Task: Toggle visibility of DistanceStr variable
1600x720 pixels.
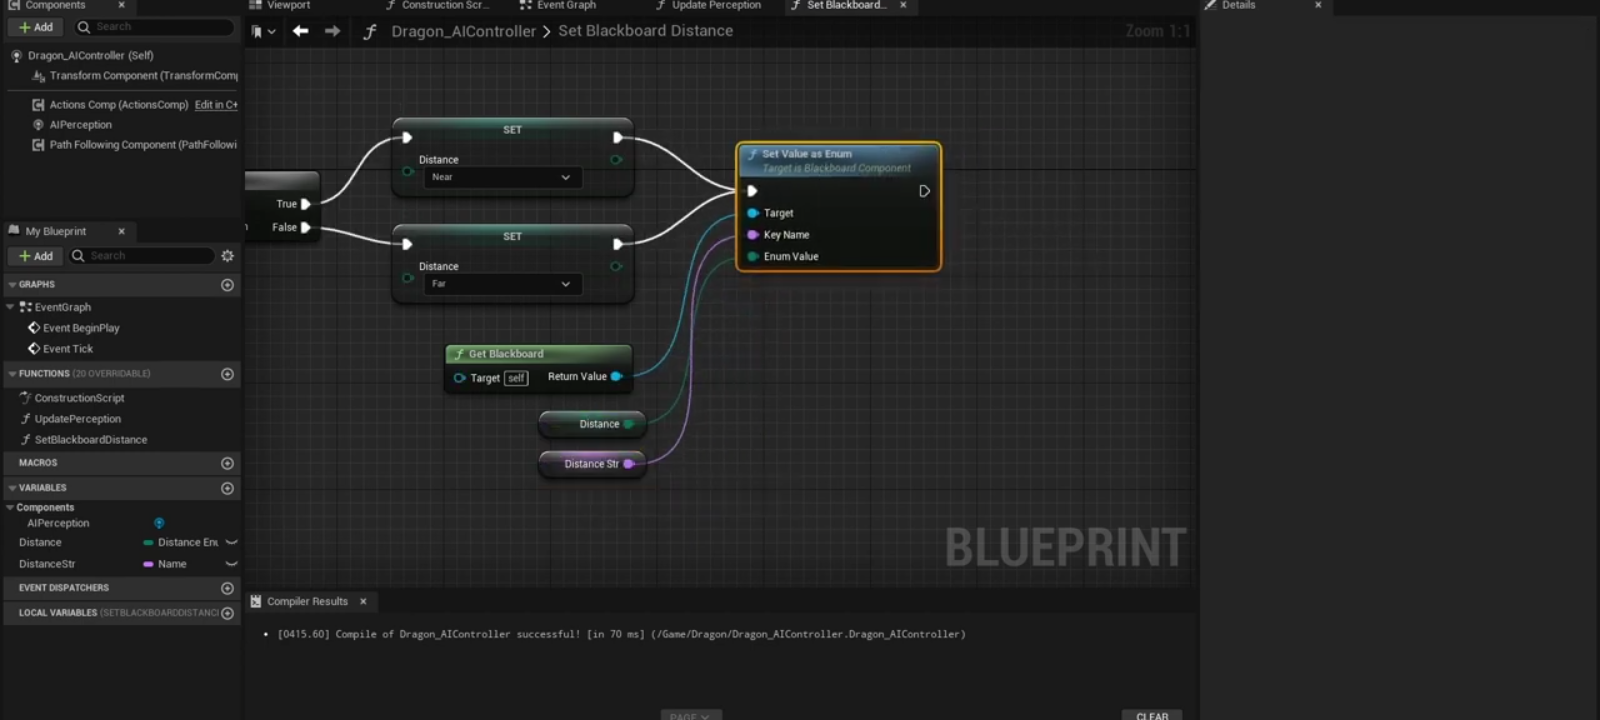Action: click(x=231, y=564)
